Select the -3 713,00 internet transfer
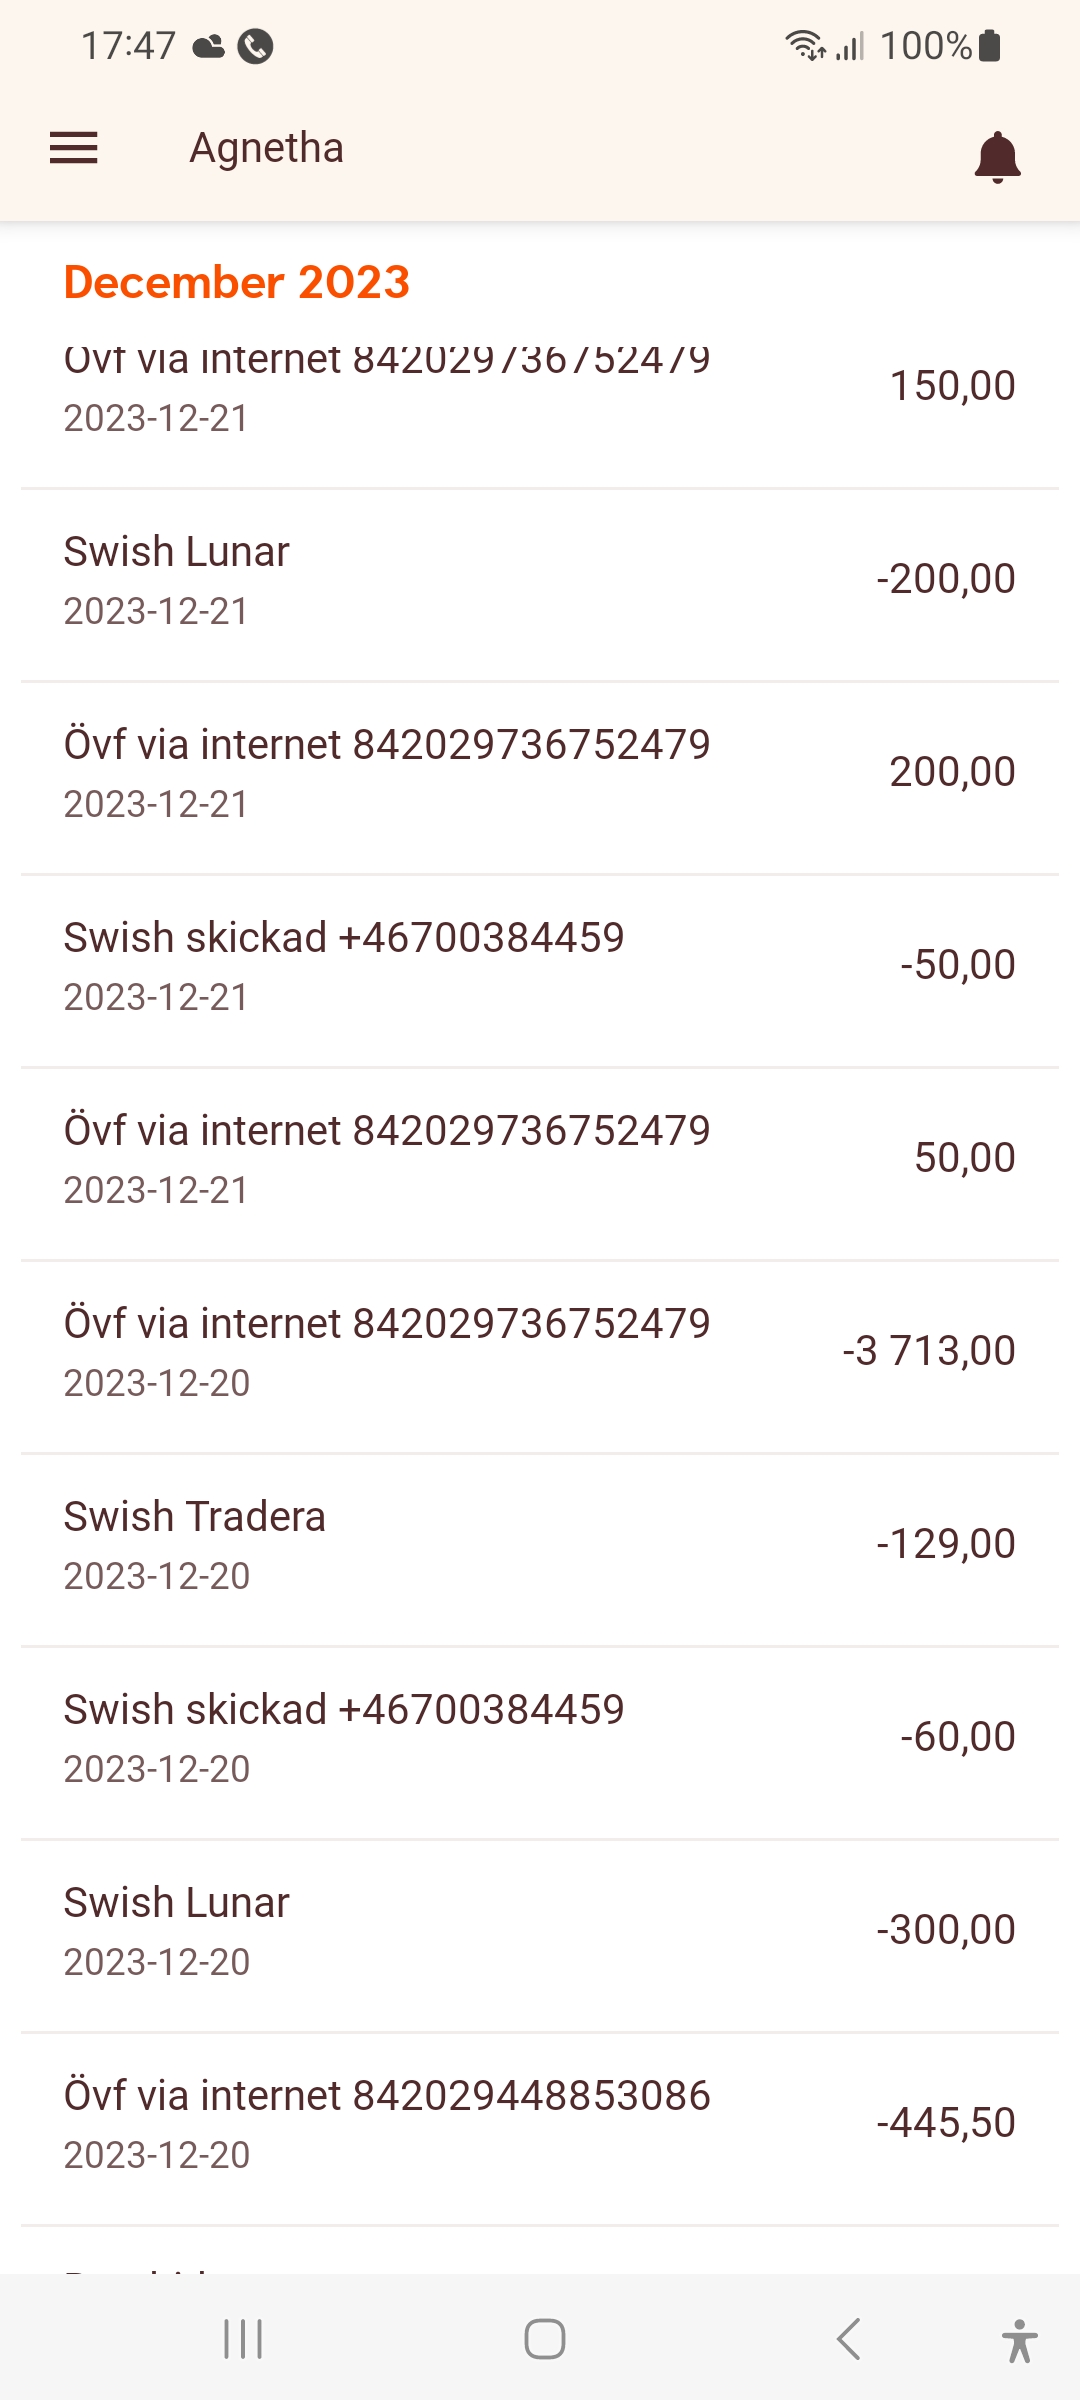Viewport: 1080px width, 2400px height. click(540, 1352)
